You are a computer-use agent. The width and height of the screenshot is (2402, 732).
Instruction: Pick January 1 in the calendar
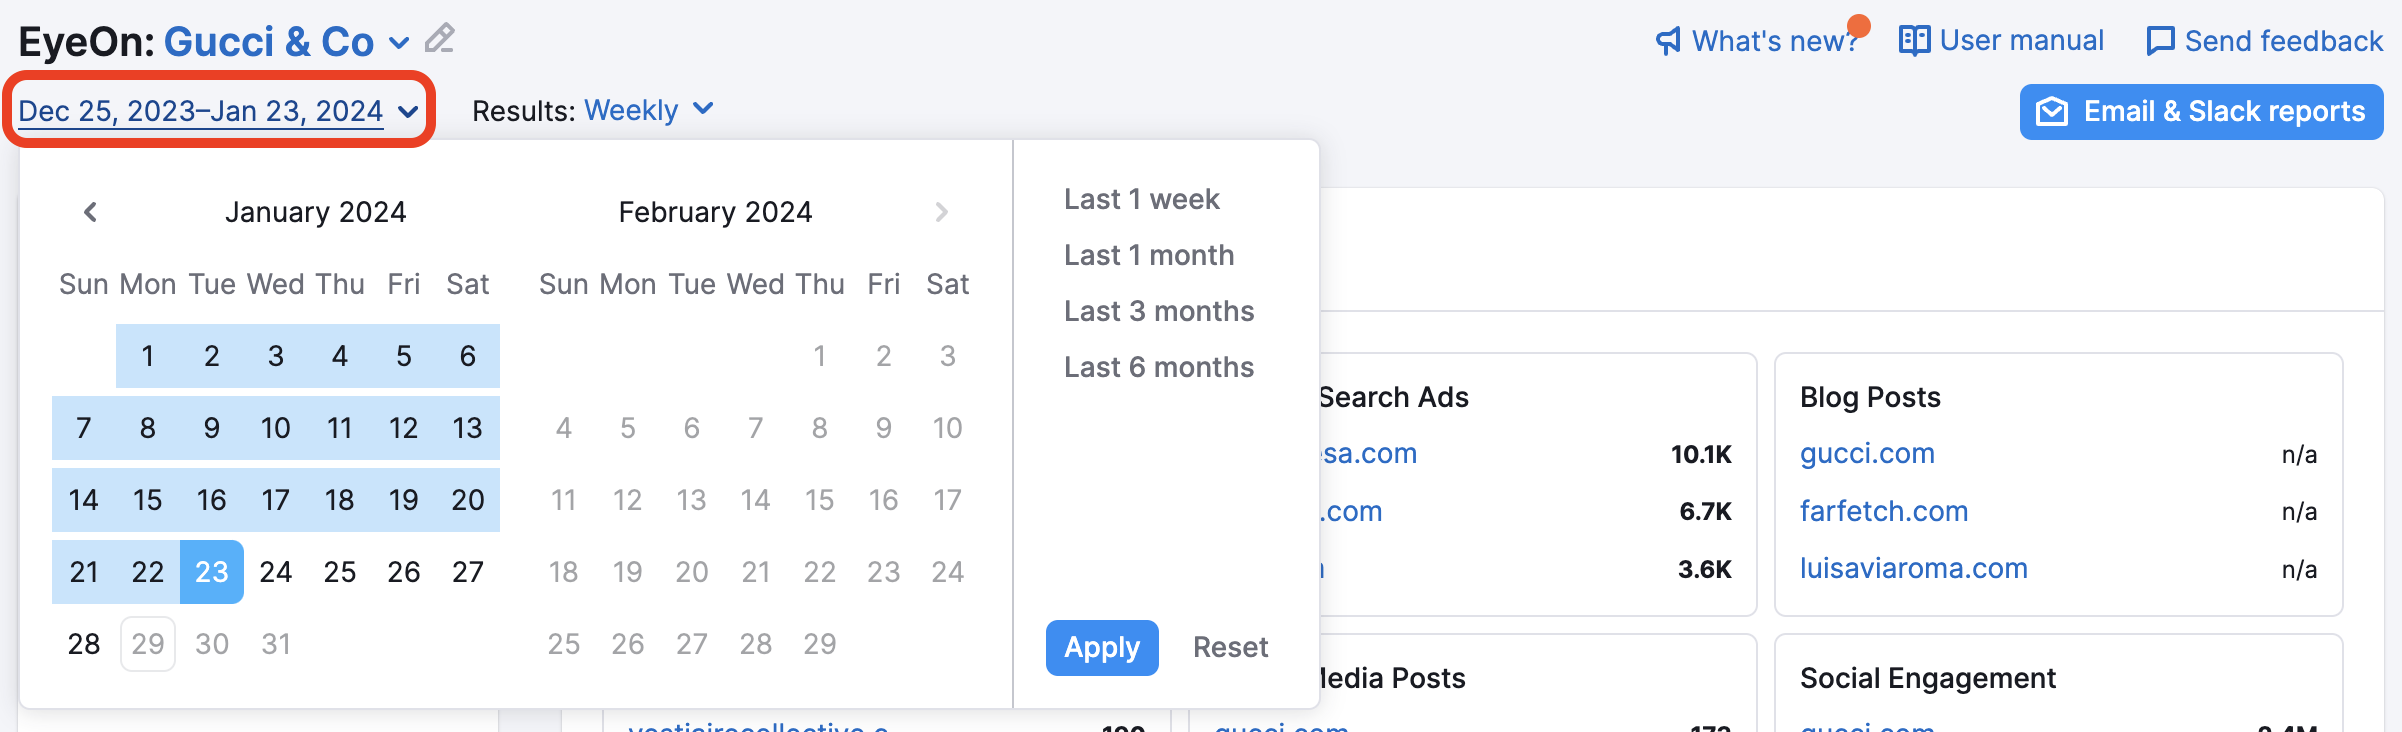(x=148, y=356)
